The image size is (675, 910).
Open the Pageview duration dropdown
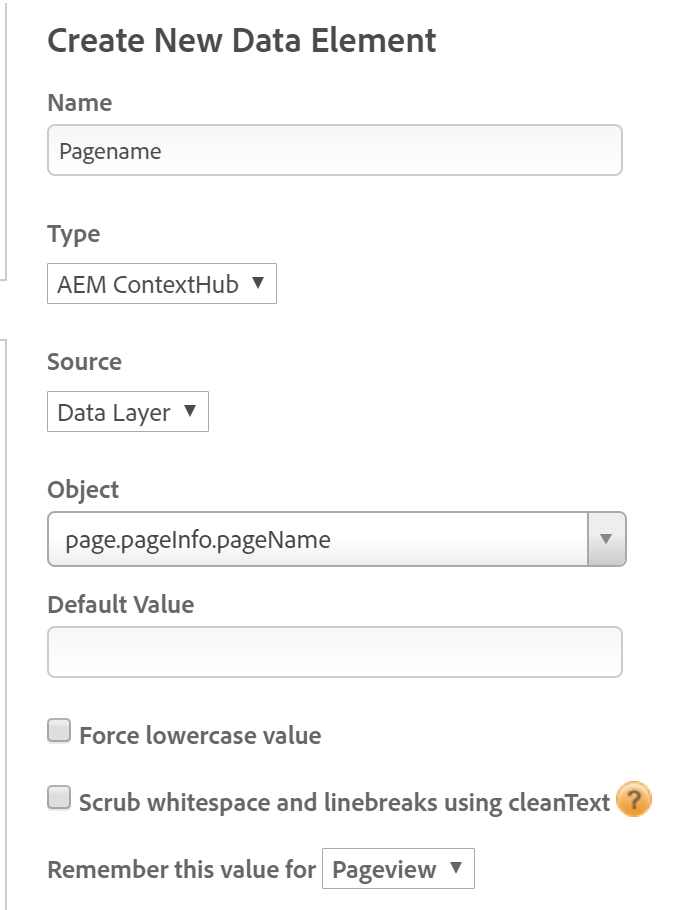[x=397, y=869]
